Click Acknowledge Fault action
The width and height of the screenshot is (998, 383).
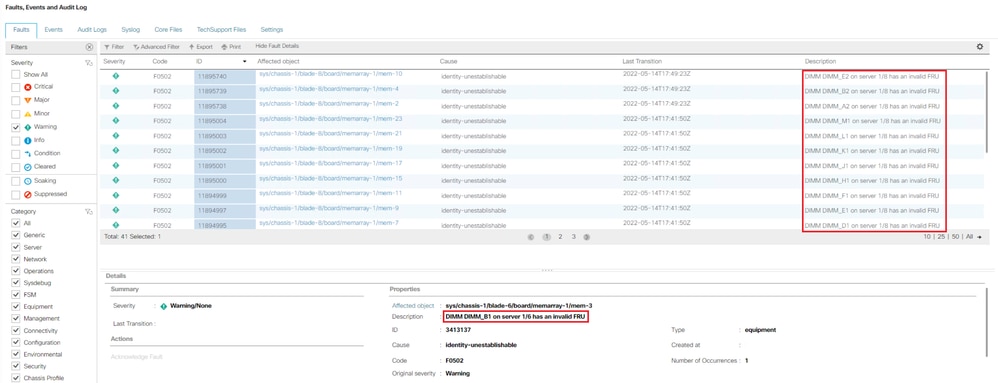(x=137, y=357)
